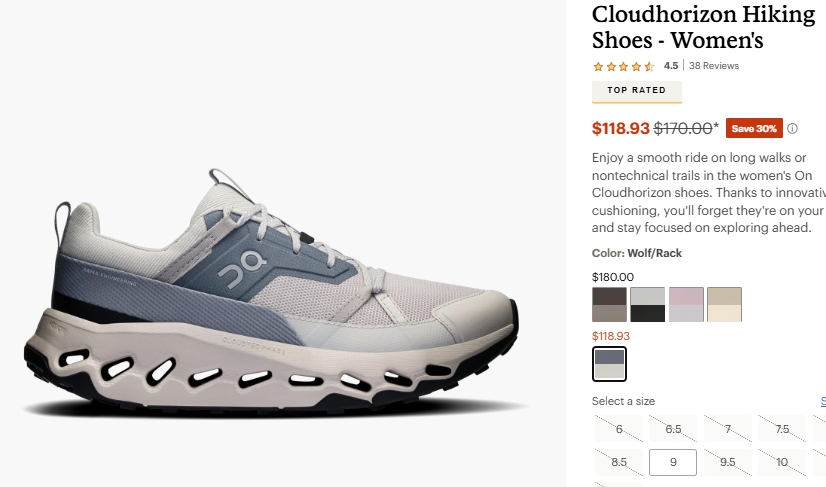Choose unavailable size 10

click(x=782, y=462)
